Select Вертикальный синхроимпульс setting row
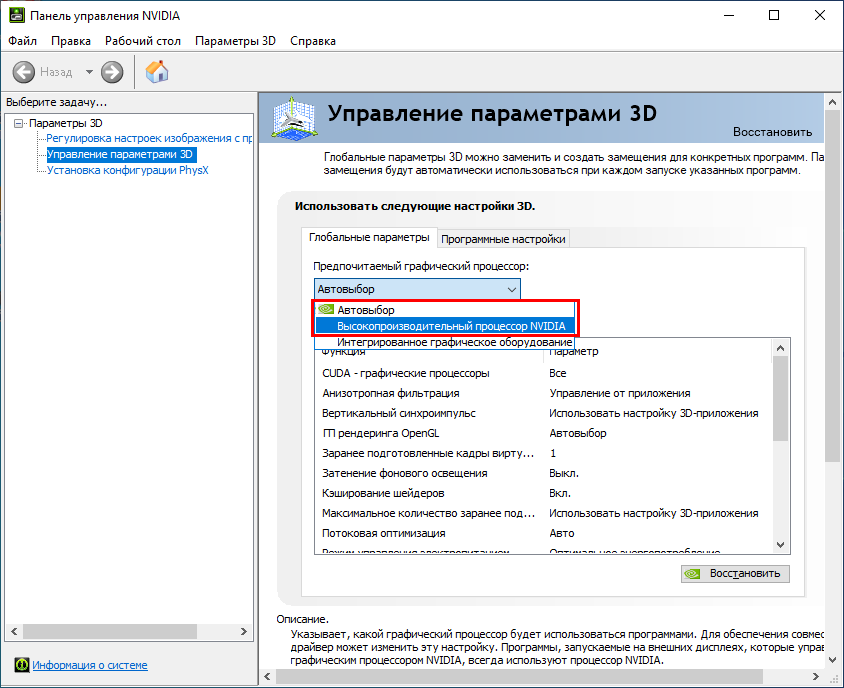 544,413
